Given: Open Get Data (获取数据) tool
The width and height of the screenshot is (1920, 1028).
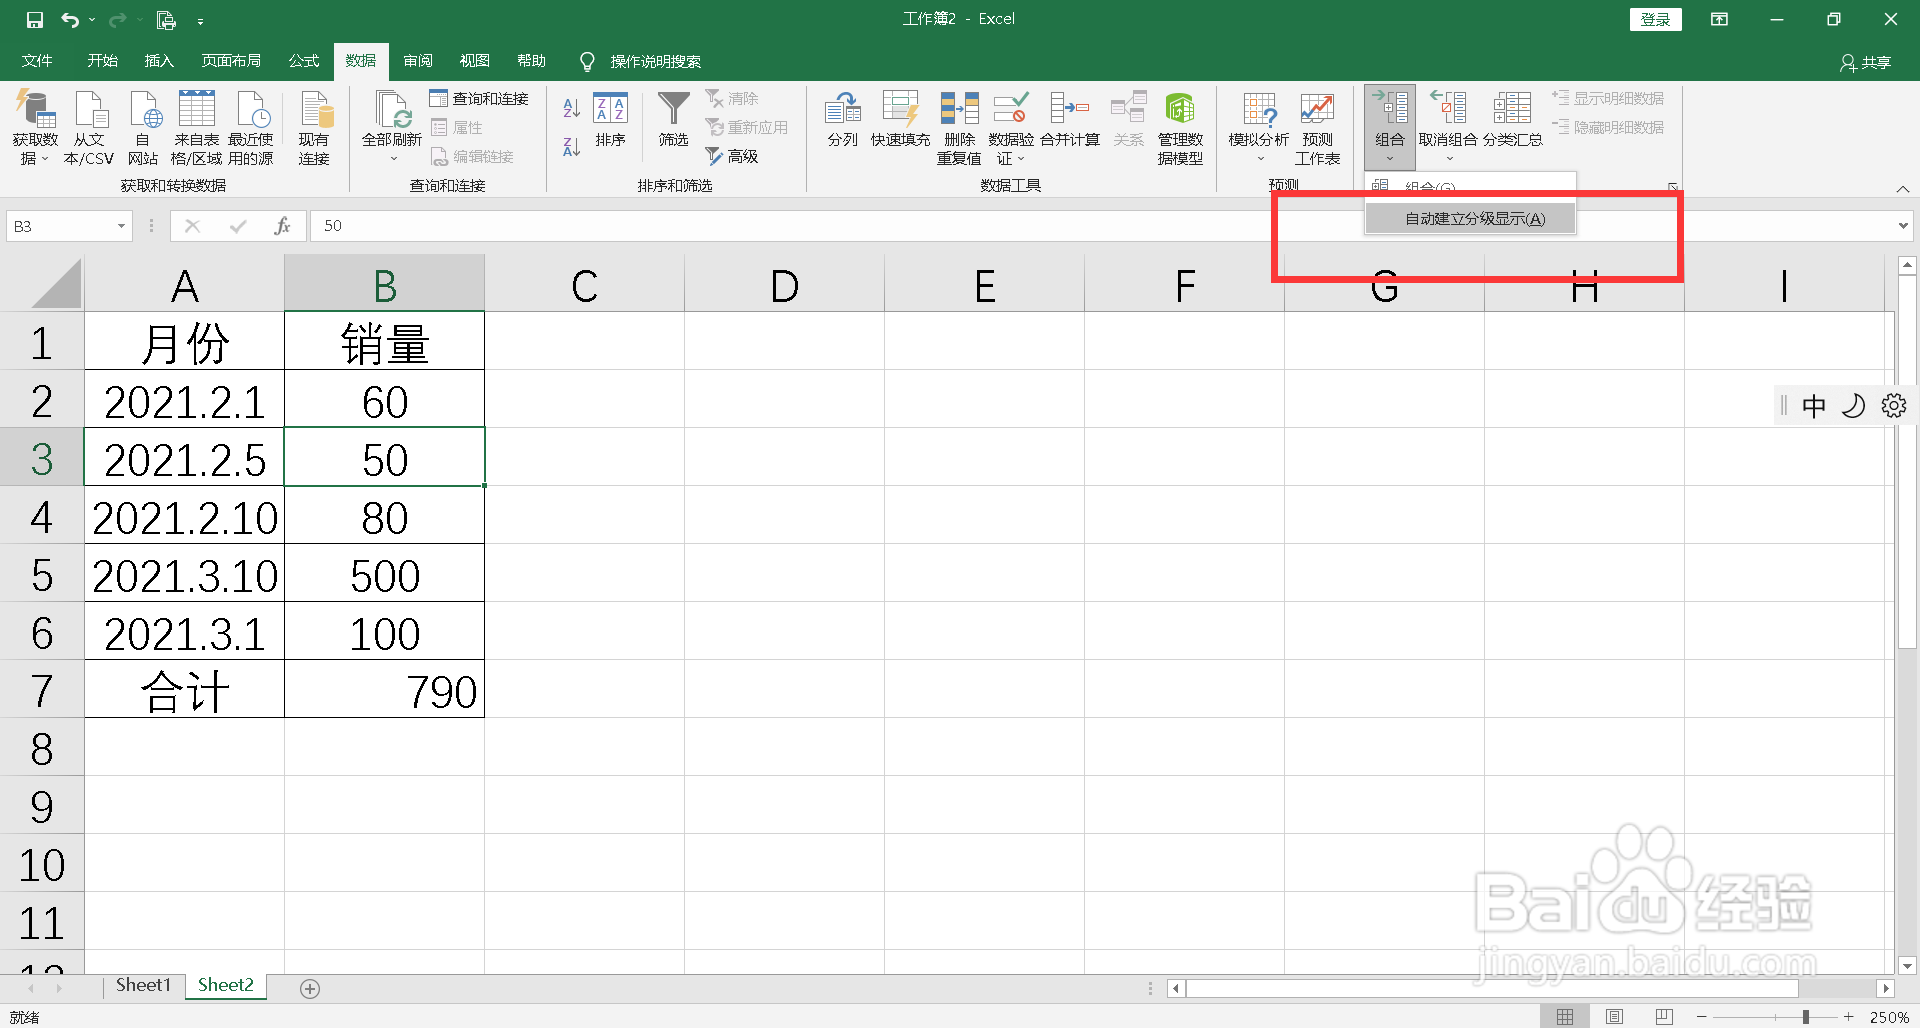Looking at the screenshot, I should pos(35,127).
